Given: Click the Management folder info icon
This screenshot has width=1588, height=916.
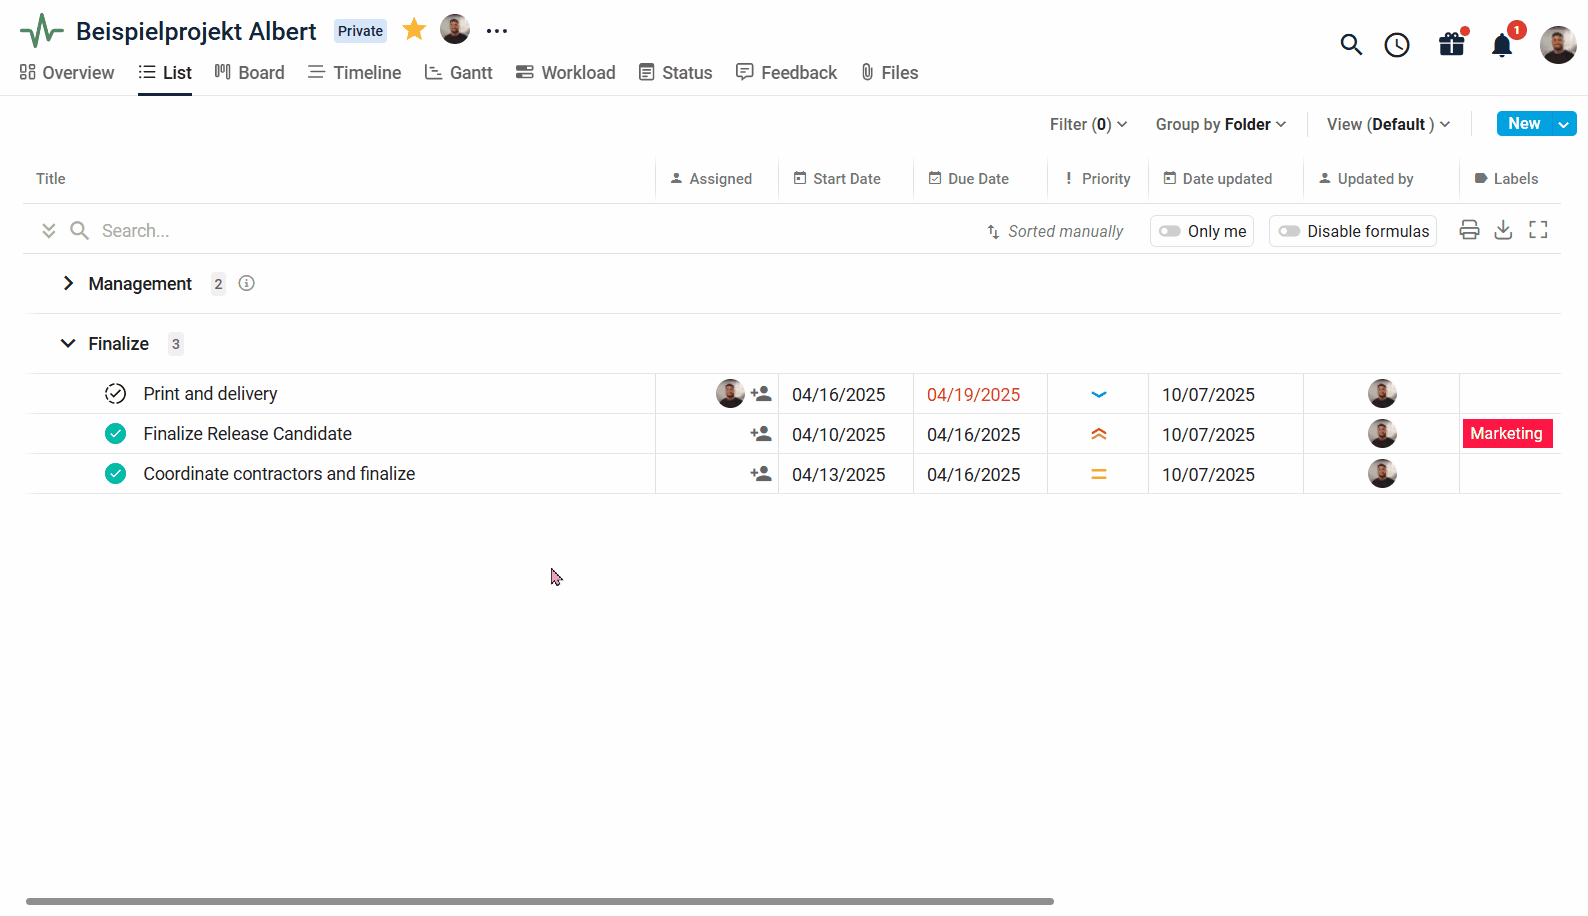Looking at the screenshot, I should [247, 284].
